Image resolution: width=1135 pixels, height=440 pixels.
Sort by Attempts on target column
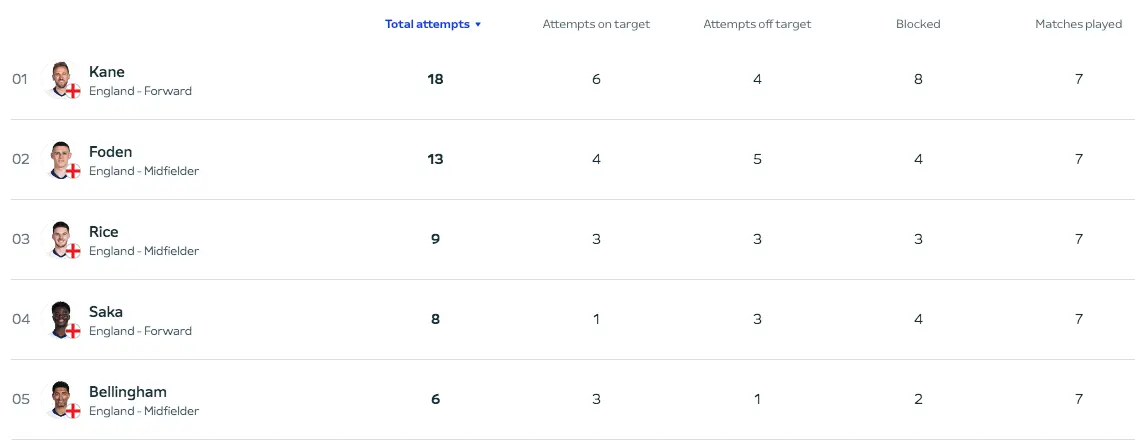[596, 24]
